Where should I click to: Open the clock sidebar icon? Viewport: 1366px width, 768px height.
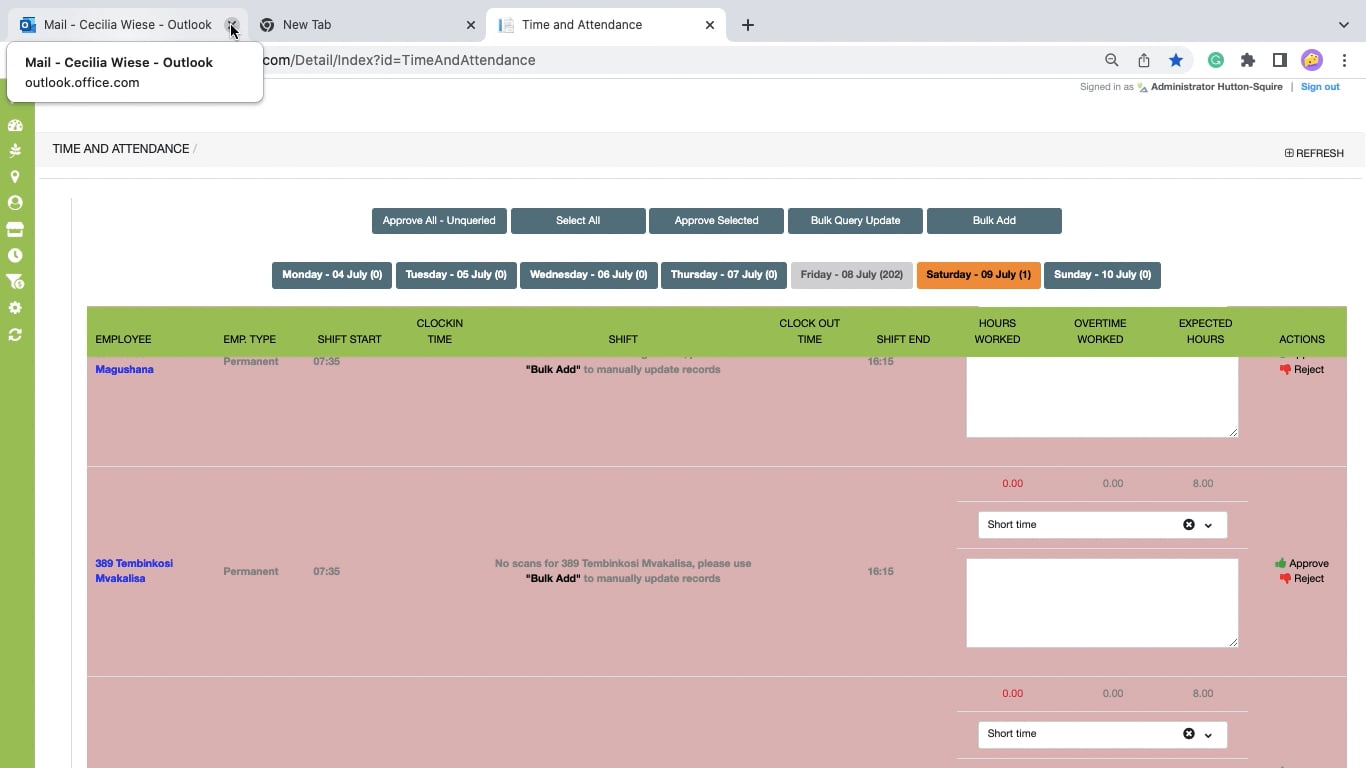pos(15,255)
